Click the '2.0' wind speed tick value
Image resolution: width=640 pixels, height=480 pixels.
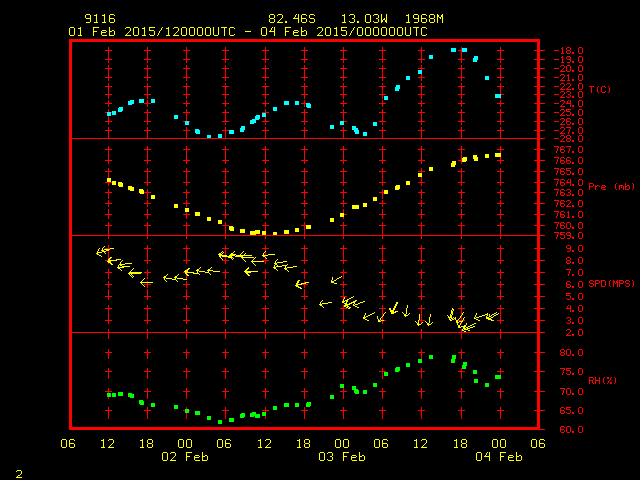pyautogui.click(x=574, y=333)
